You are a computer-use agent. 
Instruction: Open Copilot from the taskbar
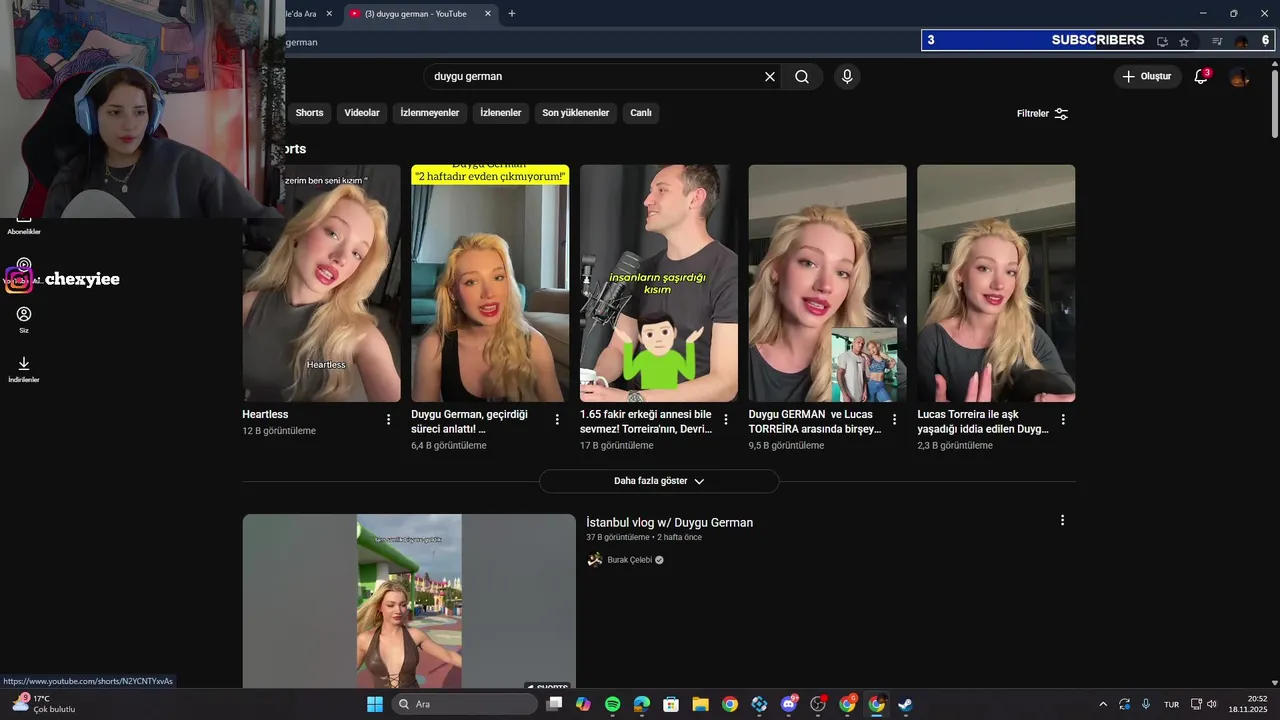583,704
